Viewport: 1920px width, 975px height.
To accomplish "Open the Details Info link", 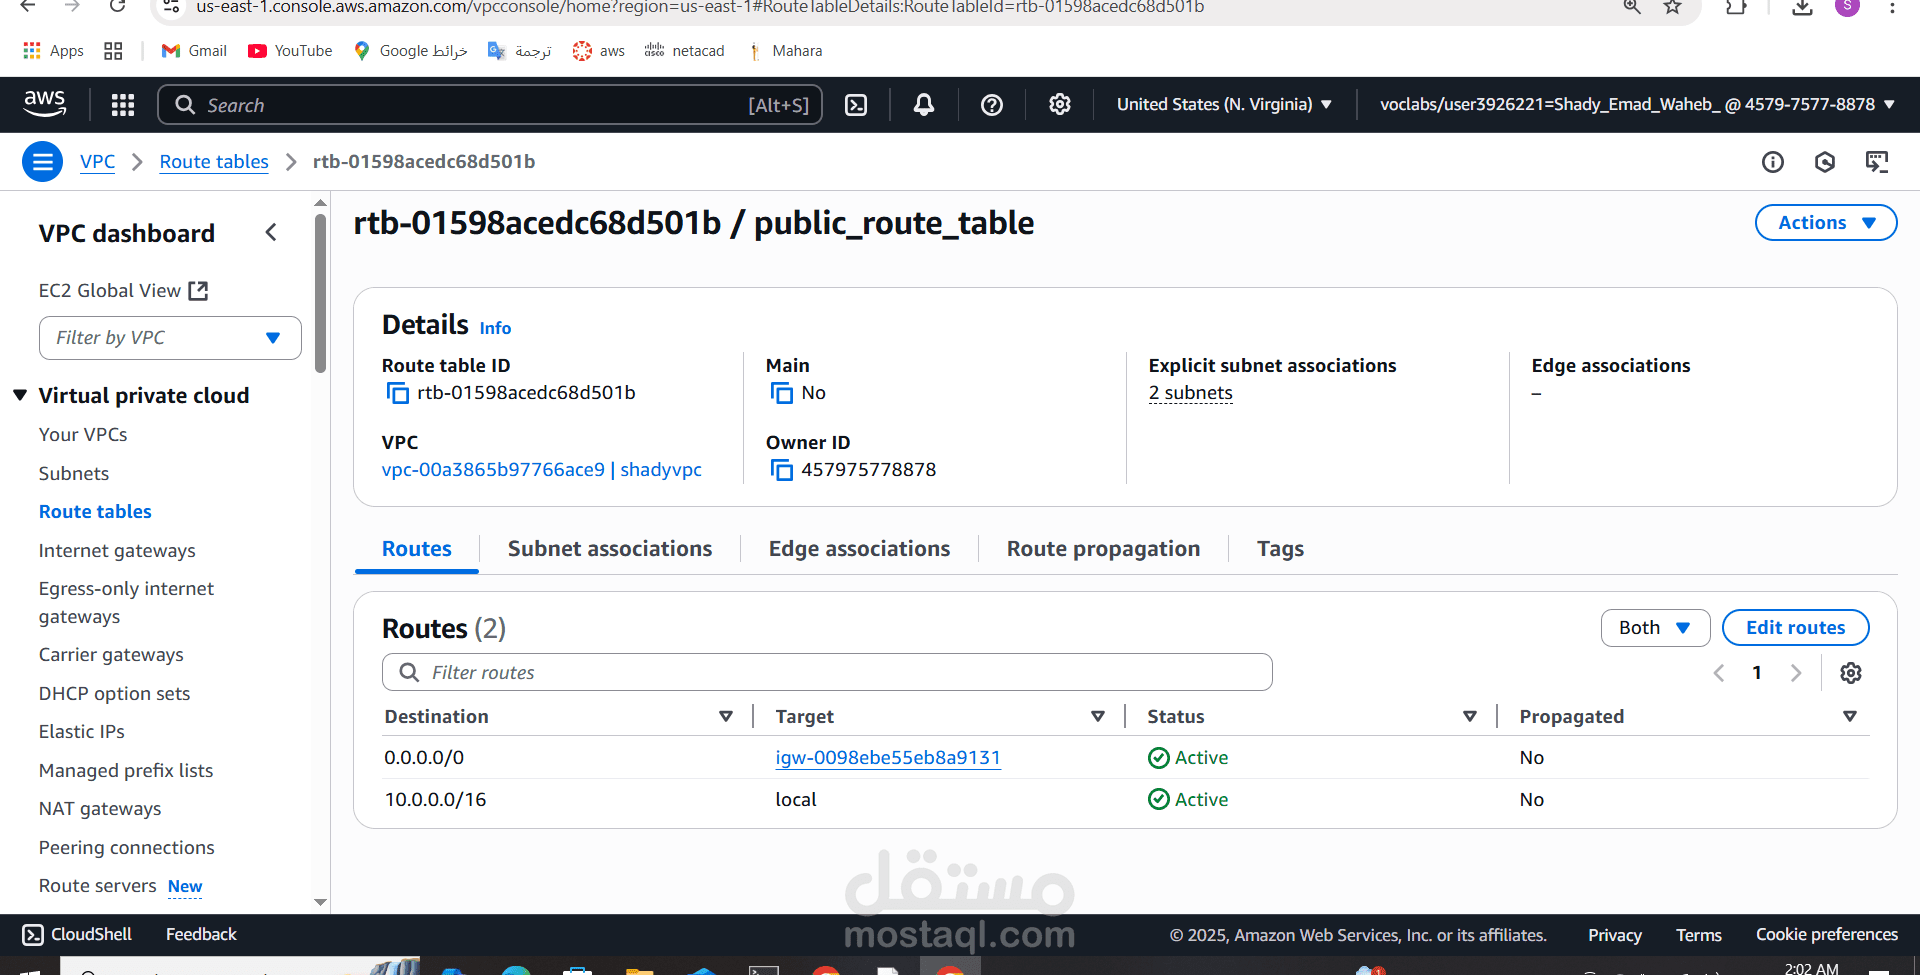I will coord(495,328).
